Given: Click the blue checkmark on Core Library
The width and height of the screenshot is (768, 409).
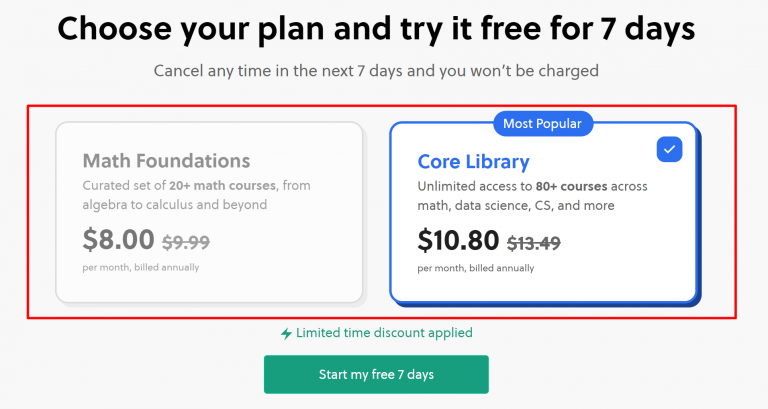Looking at the screenshot, I should pyautogui.click(x=669, y=149).
